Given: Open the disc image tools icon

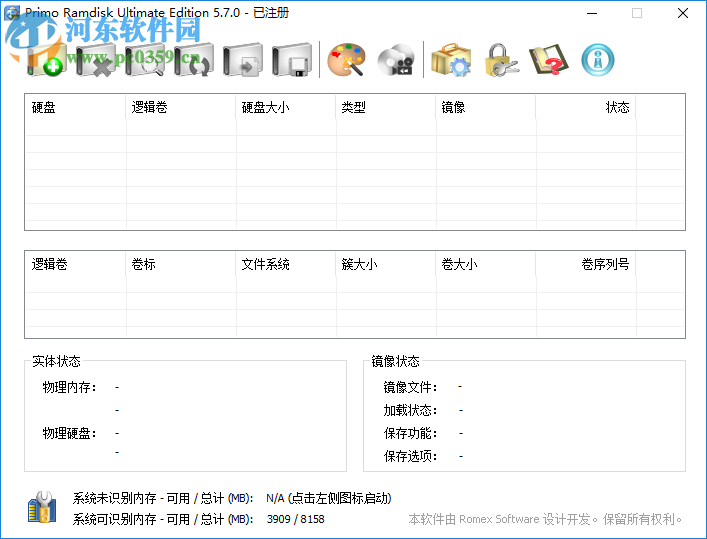Looking at the screenshot, I should (396, 60).
